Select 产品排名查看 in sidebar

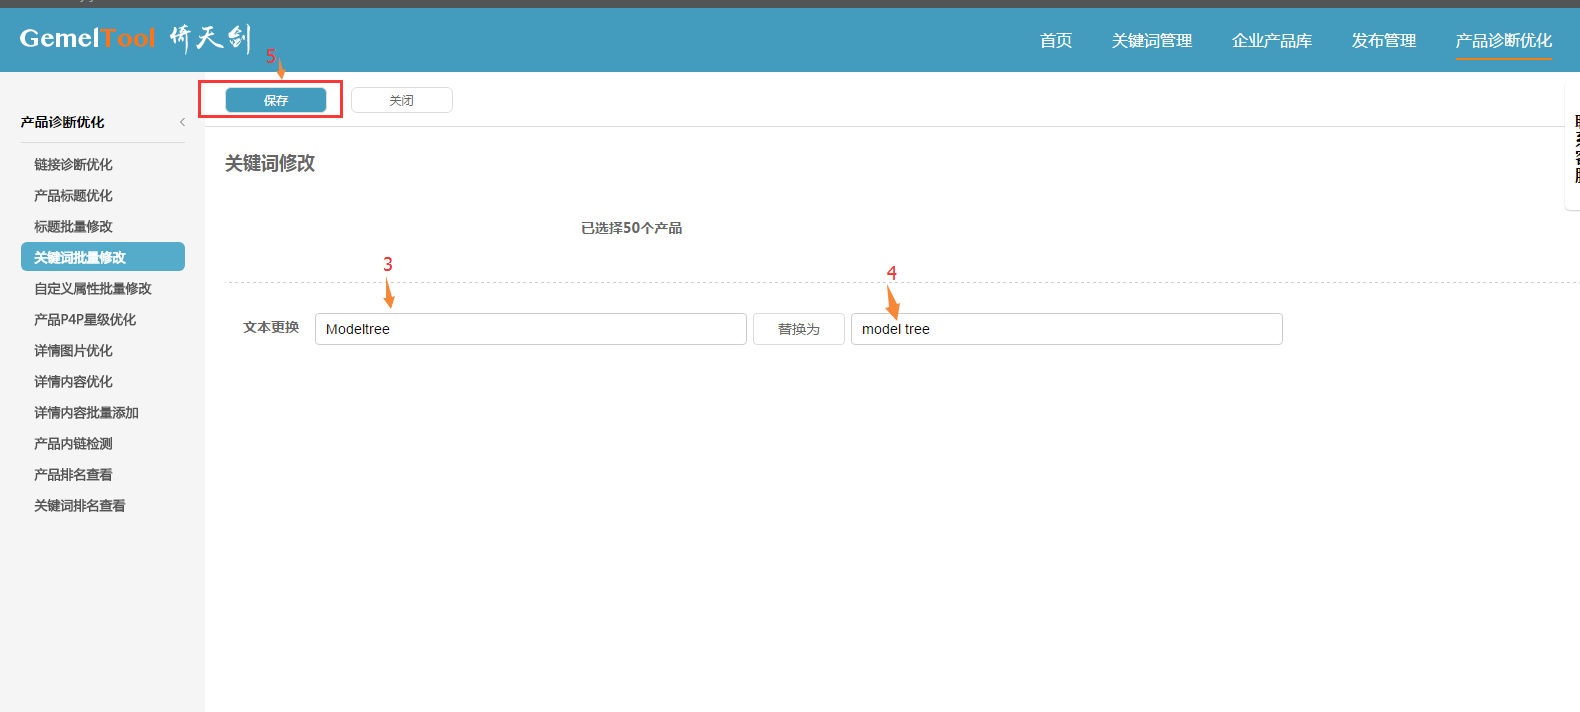pyautogui.click(x=73, y=474)
